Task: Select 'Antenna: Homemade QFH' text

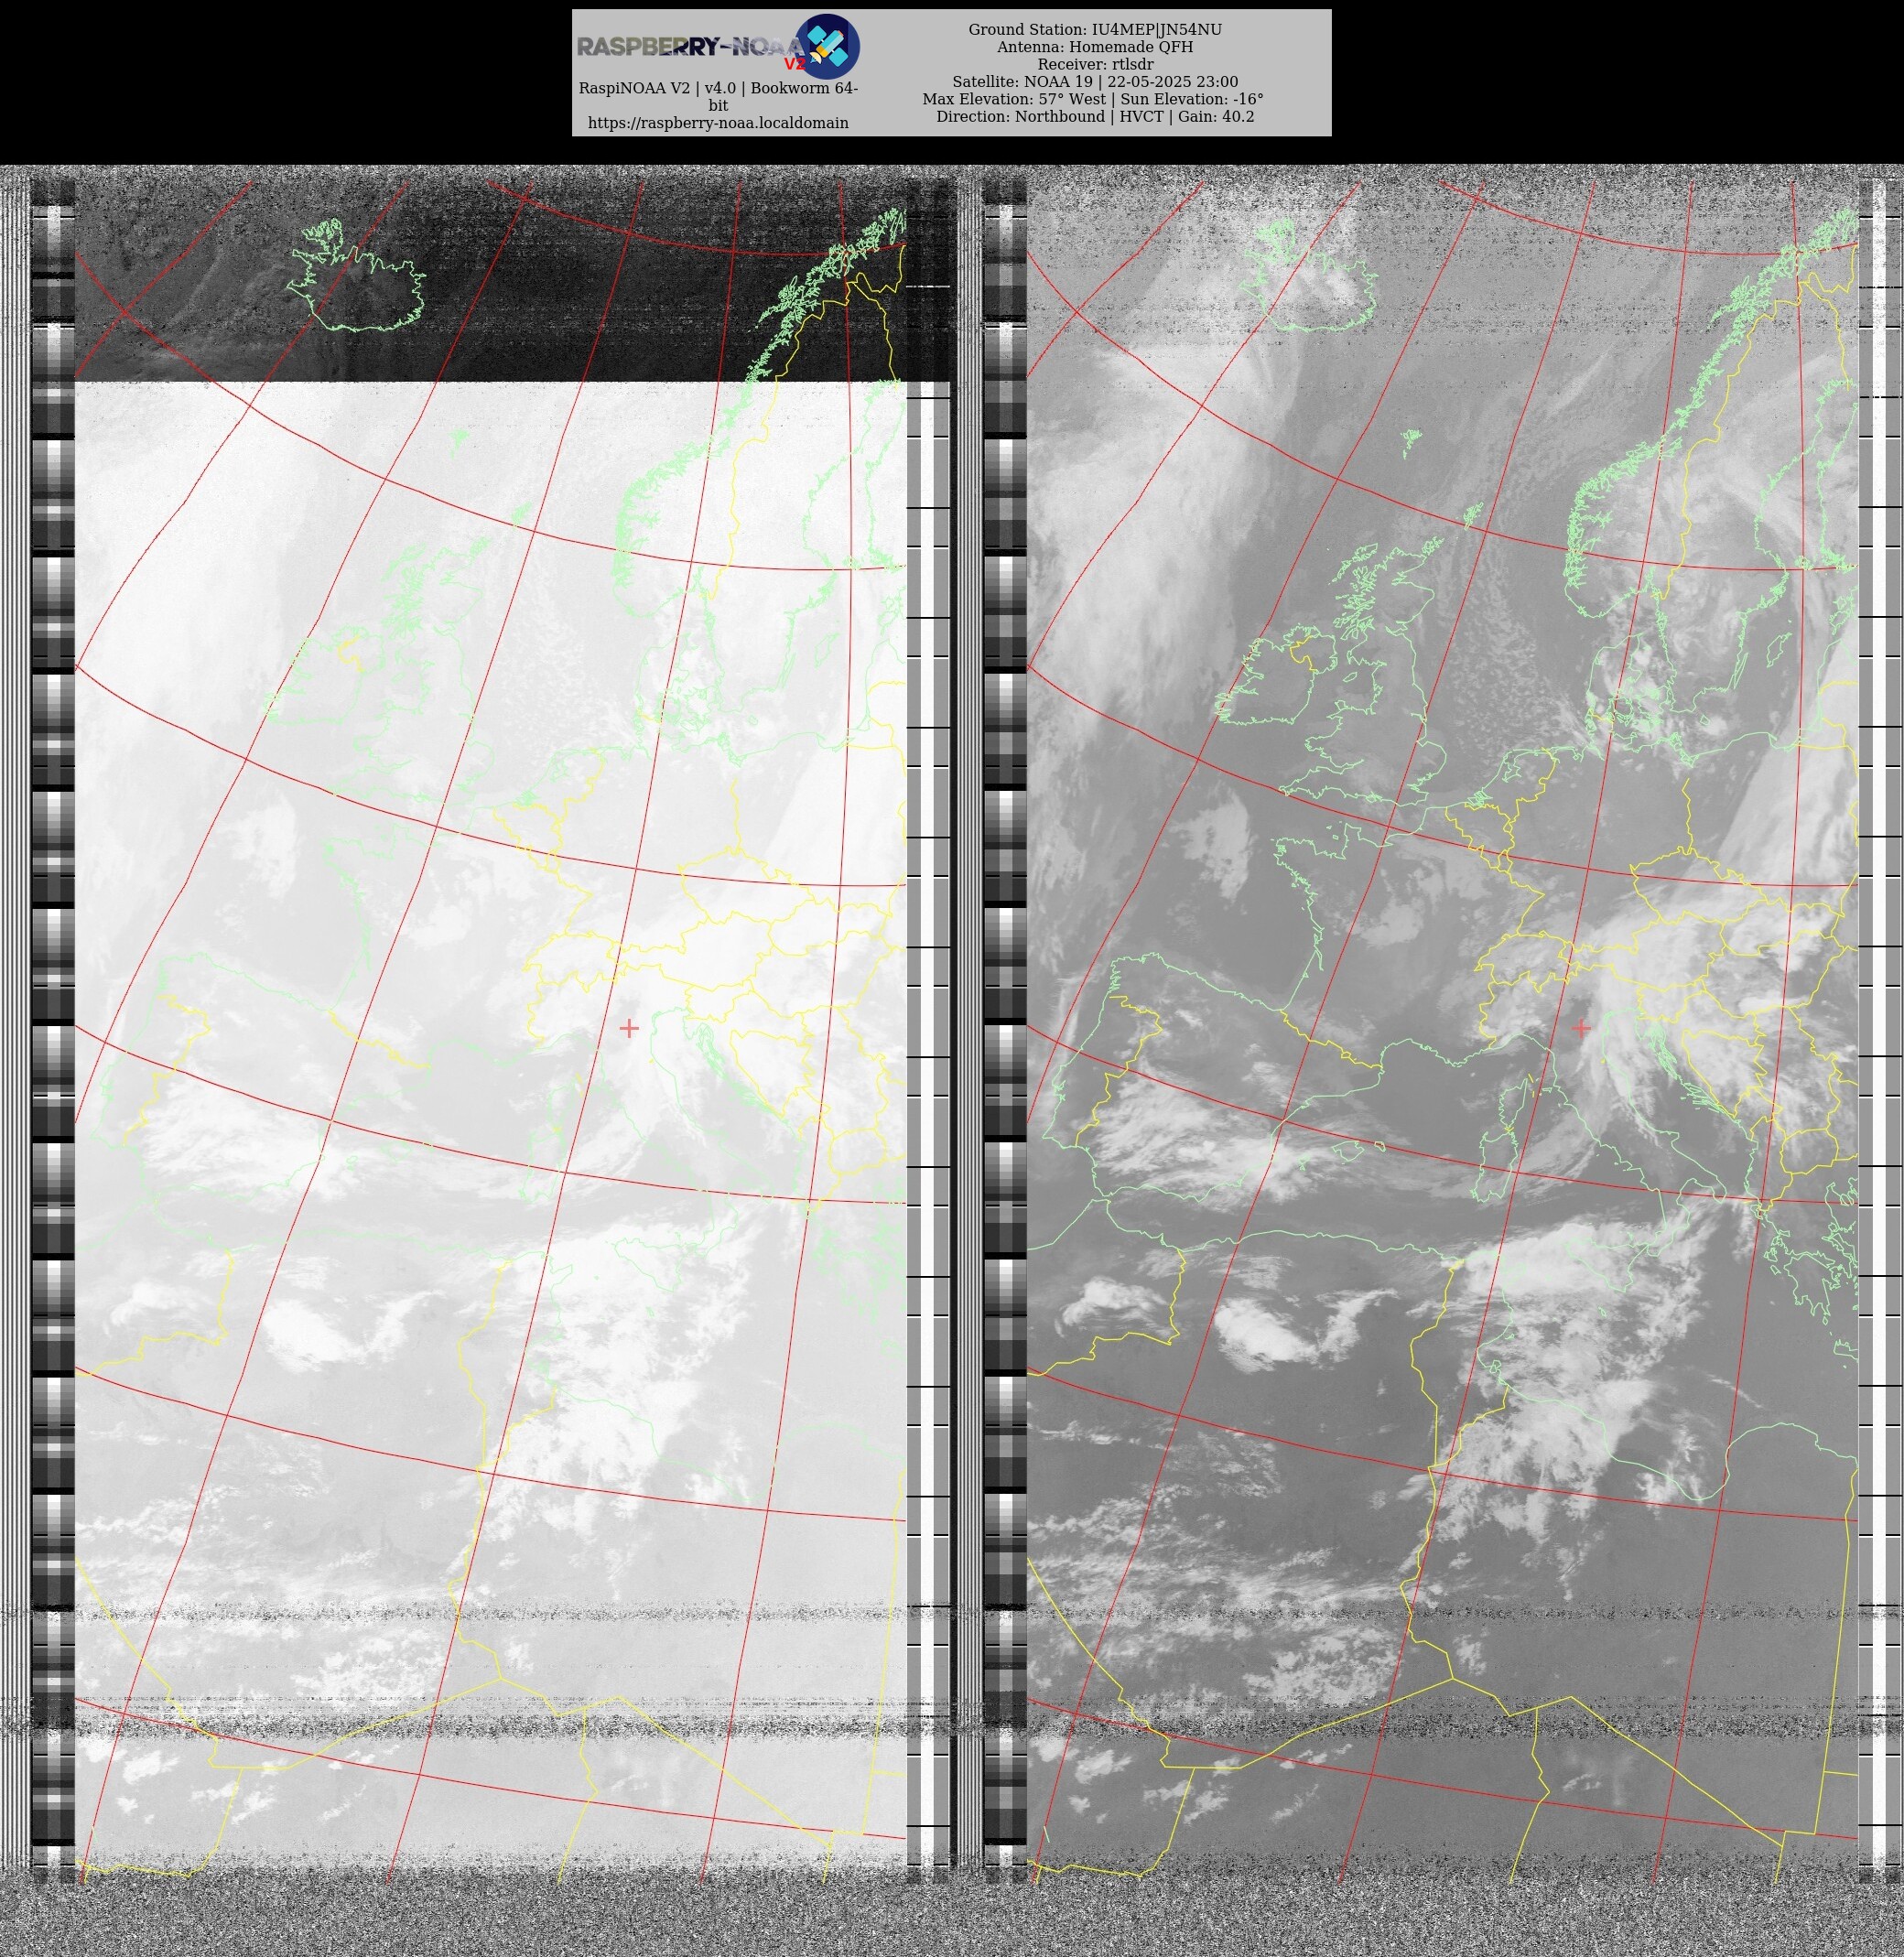Action: pos(1095,47)
